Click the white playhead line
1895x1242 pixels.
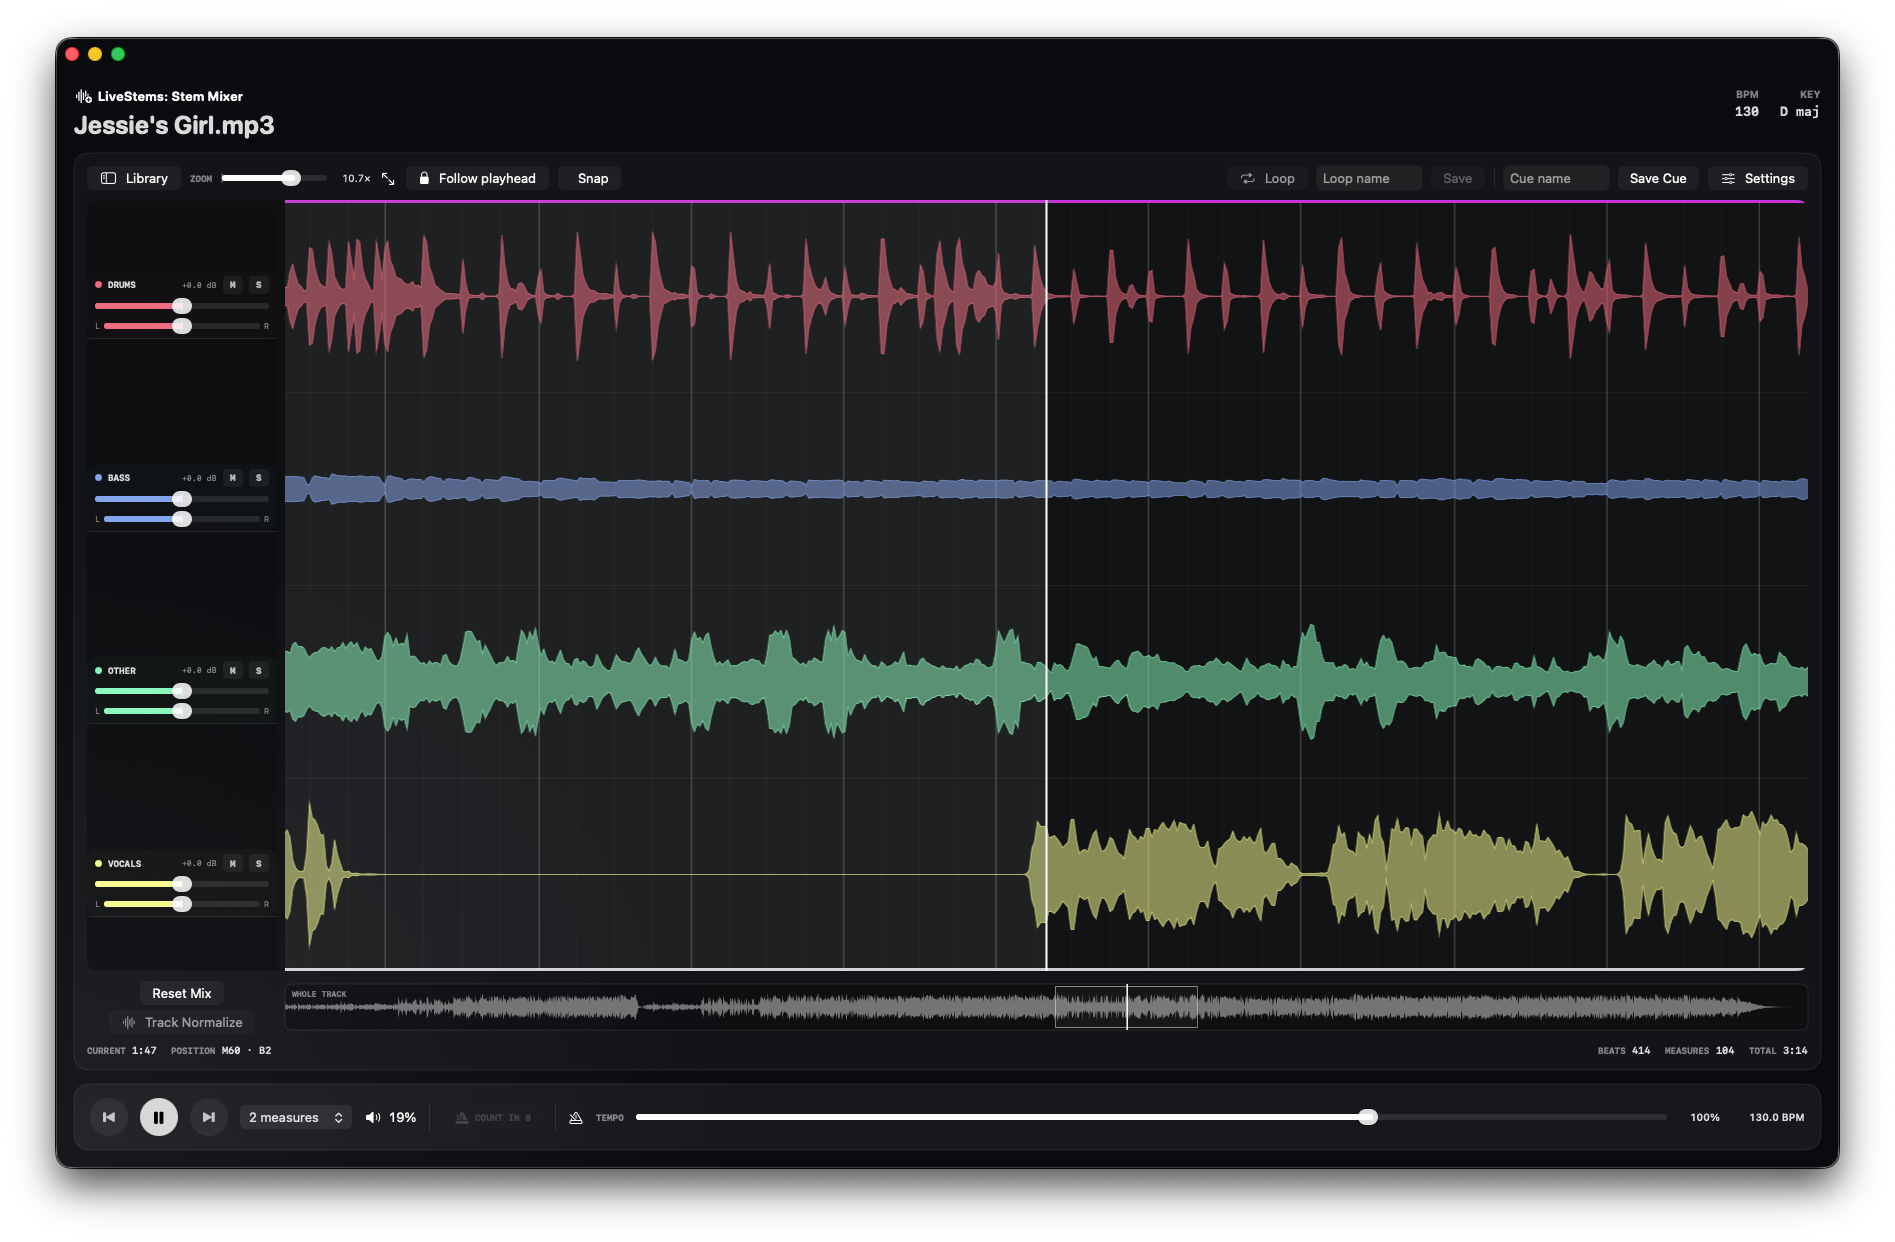point(1046,585)
